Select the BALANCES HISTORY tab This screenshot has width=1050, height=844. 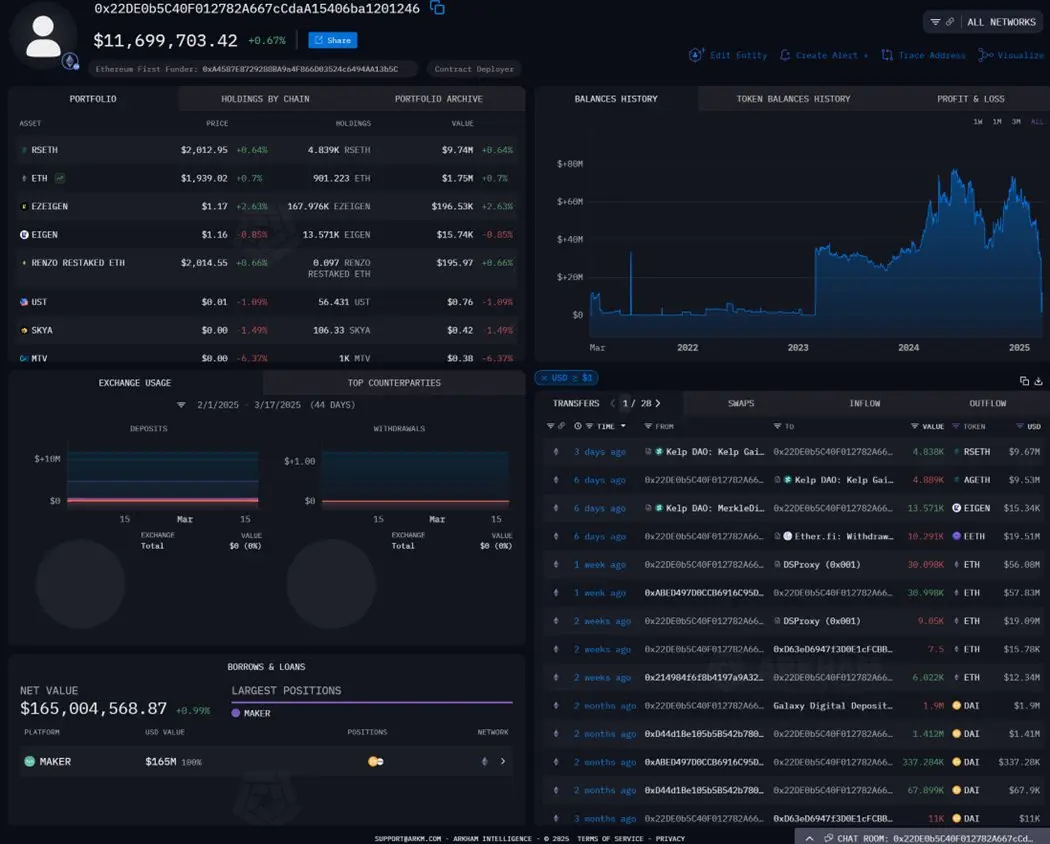[616, 98]
